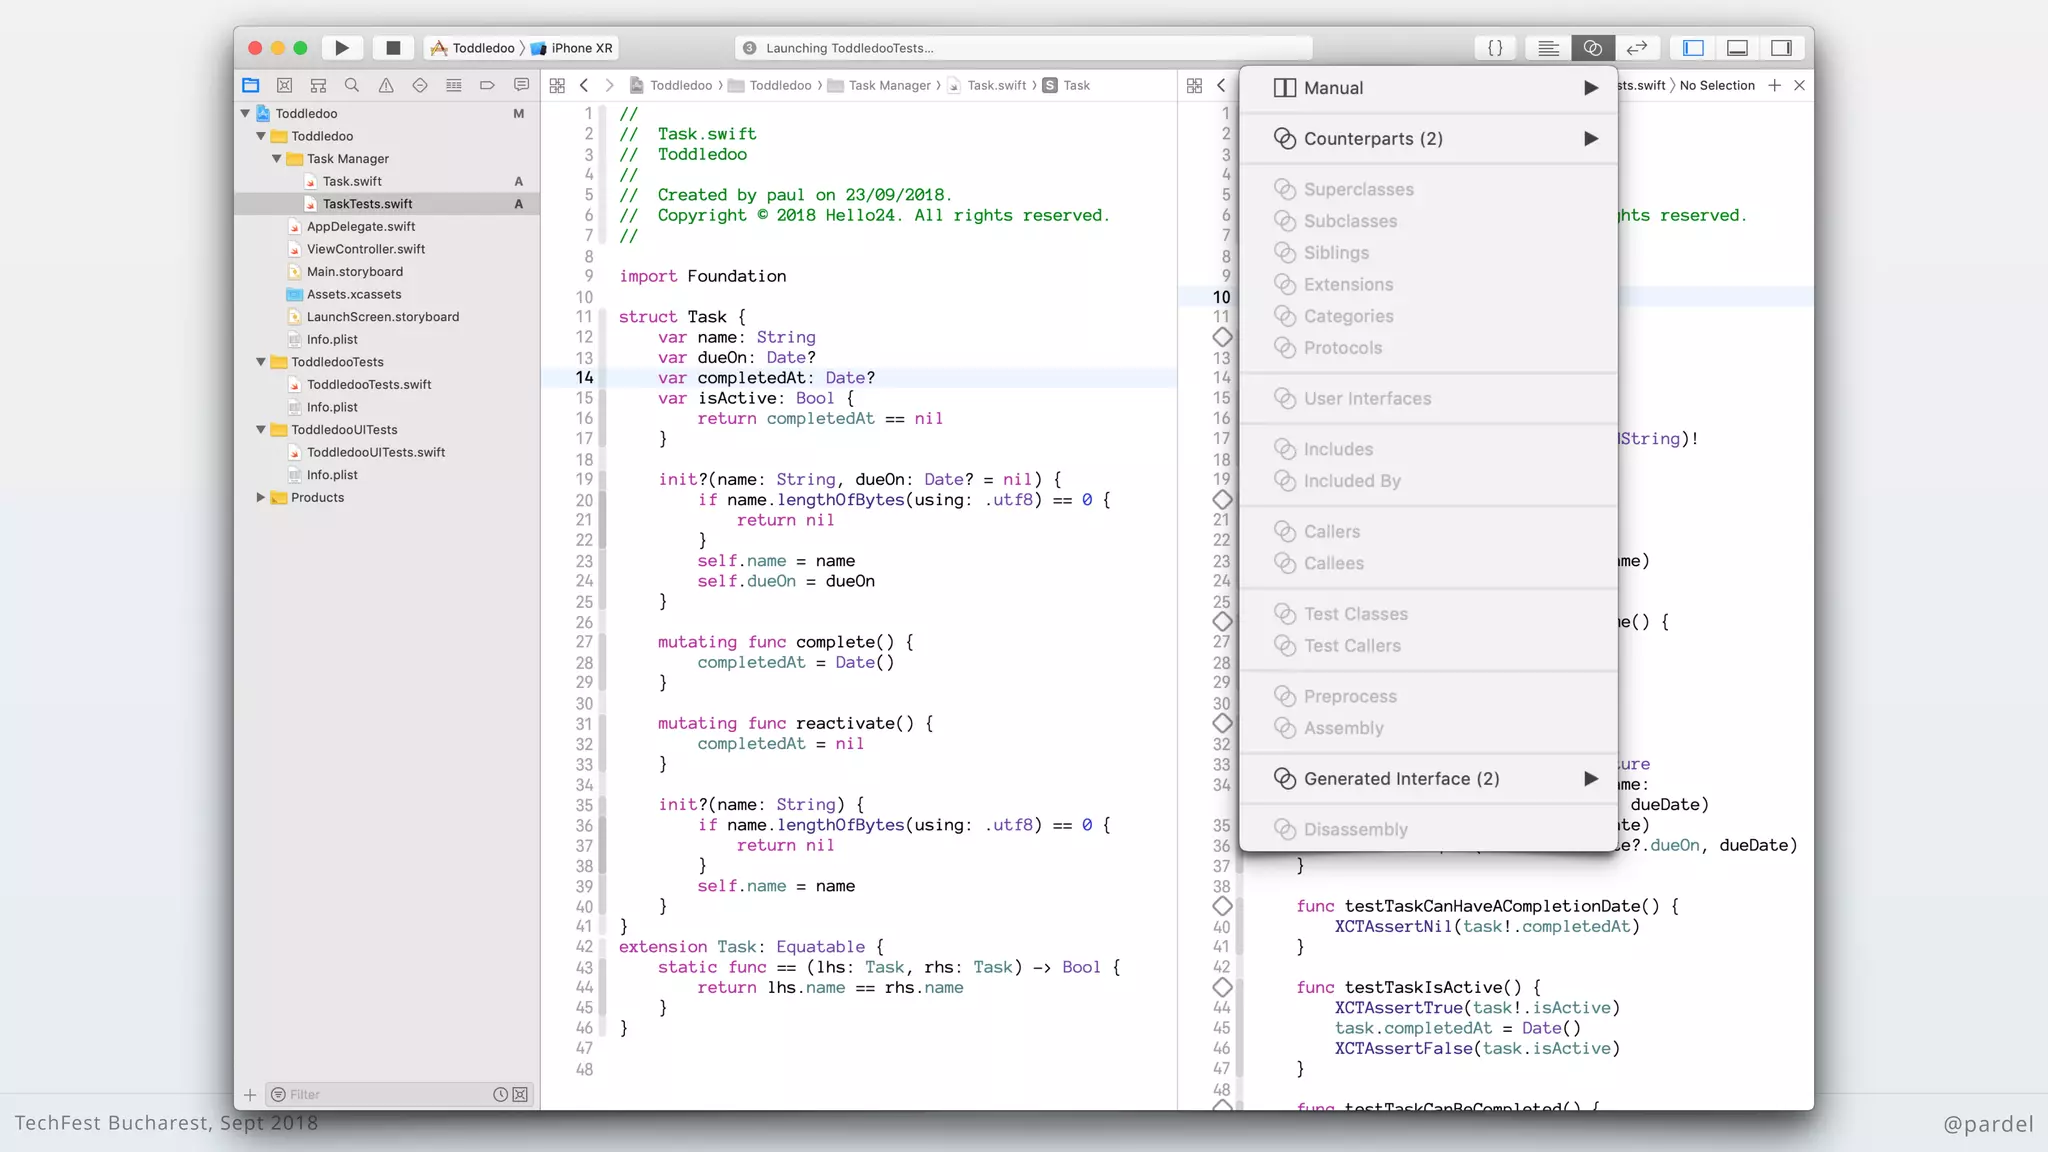
Task: Open the Version editor arrows icon
Action: [x=1637, y=48]
